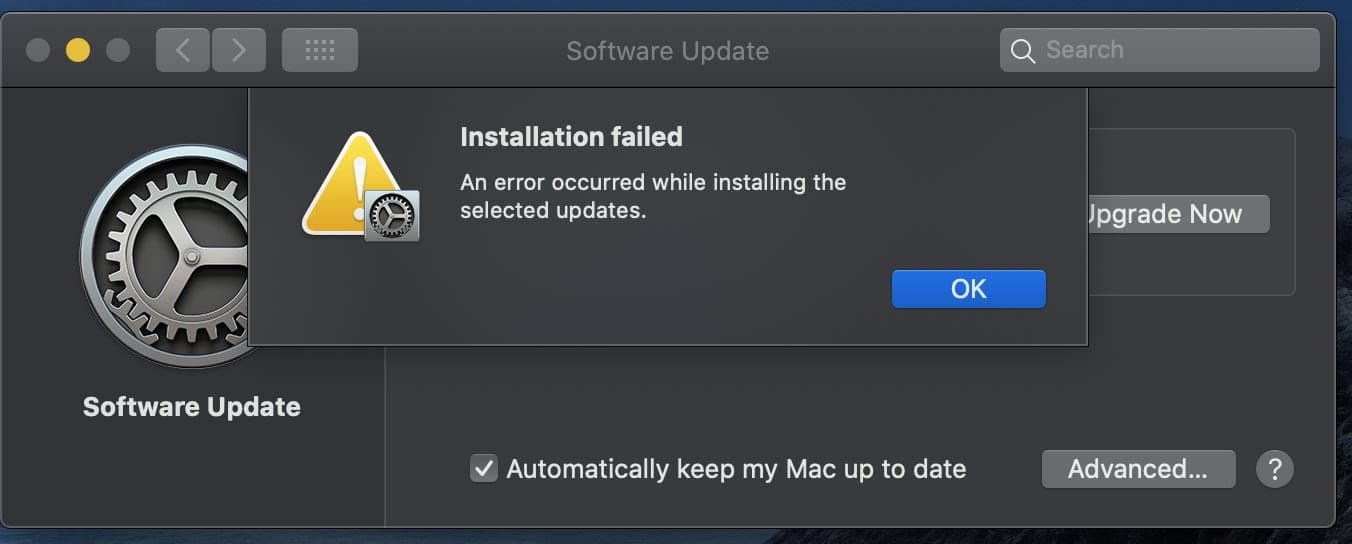Click the small gear badge on warning icon

391,216
